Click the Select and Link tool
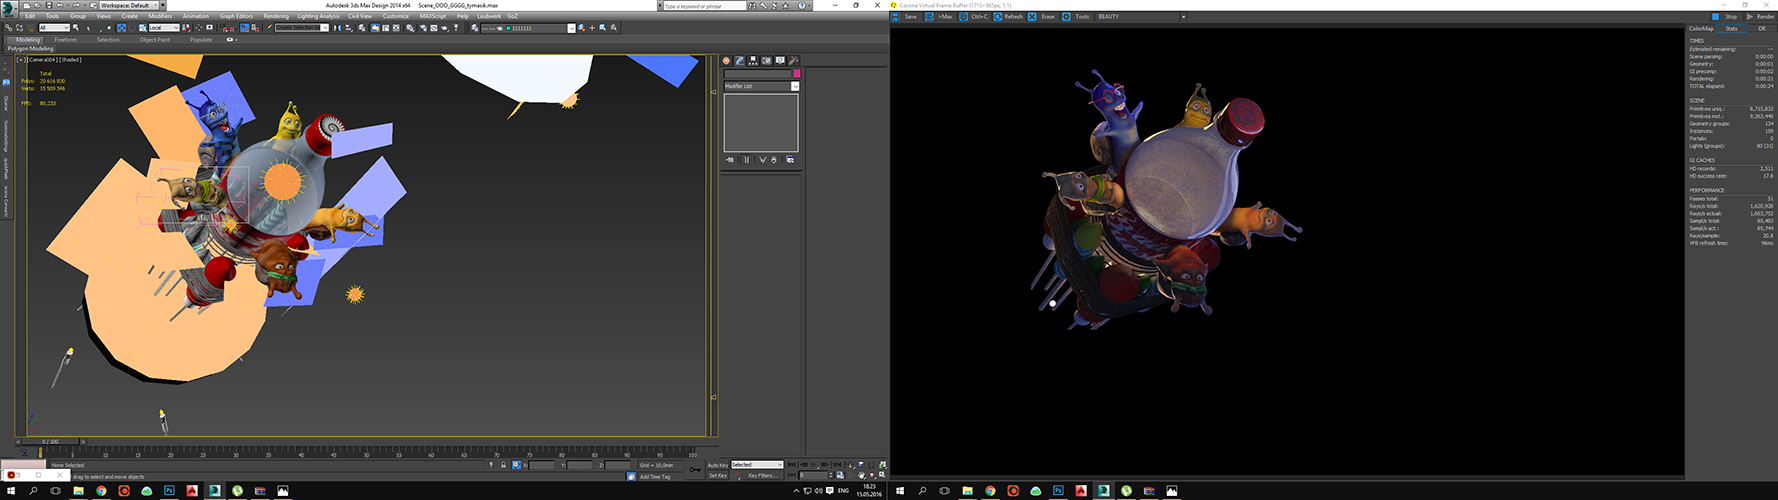This screenshot has height=500, width=1778. [x=8, y=28]
